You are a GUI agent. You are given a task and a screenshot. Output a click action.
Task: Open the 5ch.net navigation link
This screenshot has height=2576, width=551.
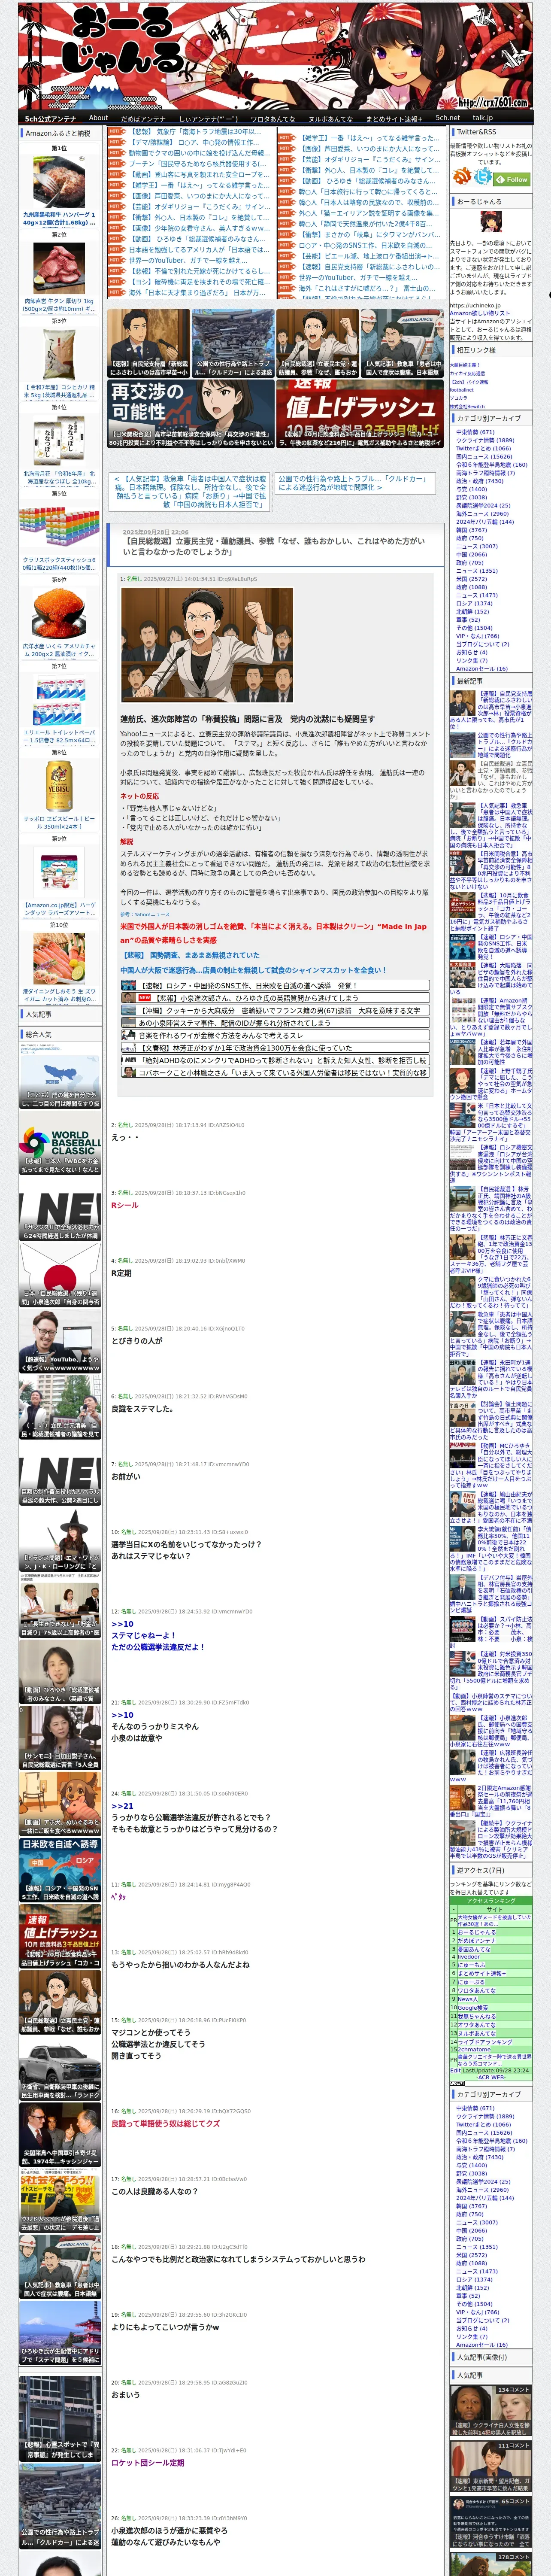pyautogui.click(x=448, y=118)
